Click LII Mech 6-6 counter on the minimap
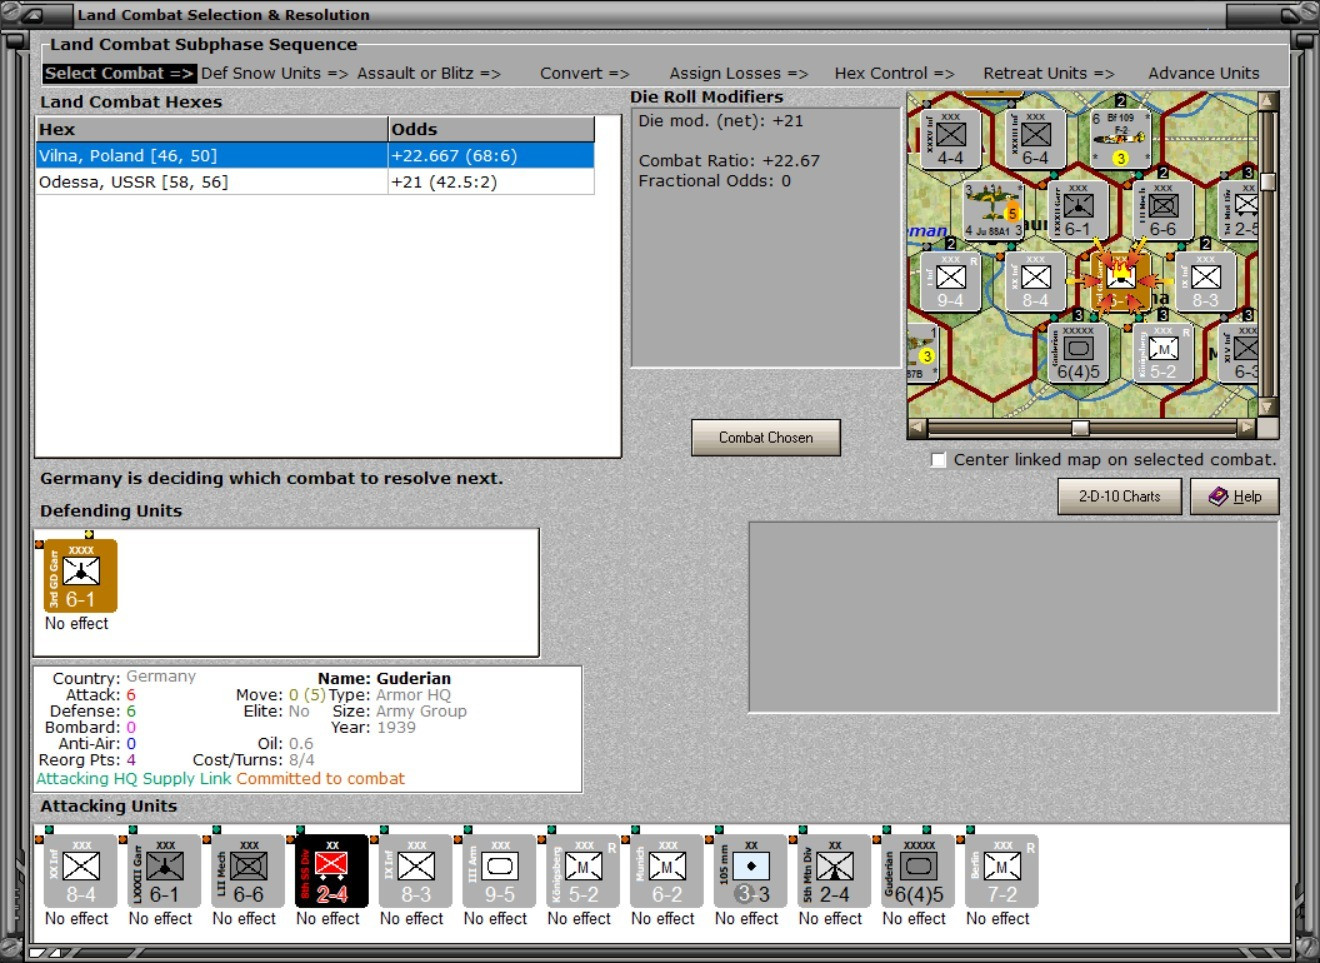1320x963 pixels. click(x=1162, y=210)
